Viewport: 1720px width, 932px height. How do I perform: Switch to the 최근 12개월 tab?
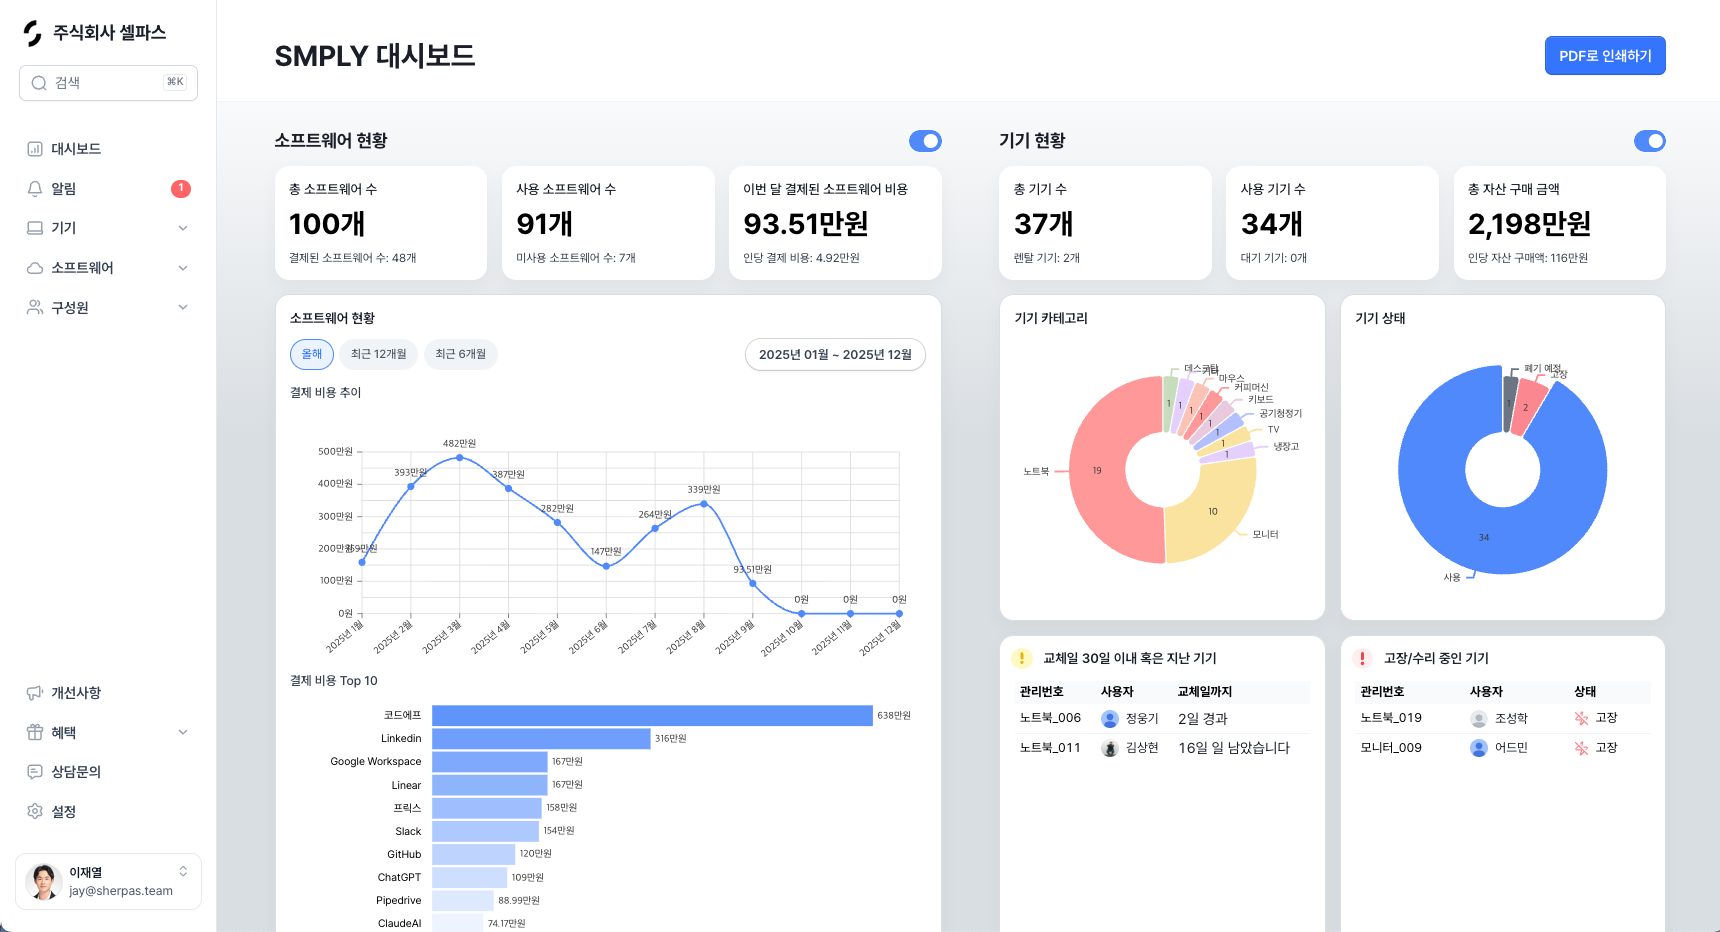coord(378,354)
